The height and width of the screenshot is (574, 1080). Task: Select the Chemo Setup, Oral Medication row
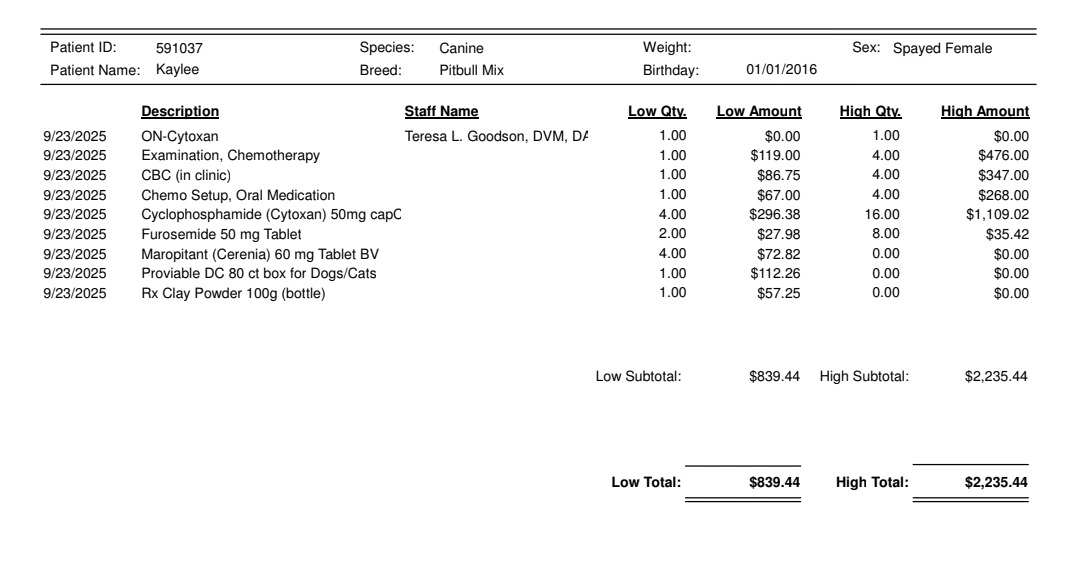238,195
